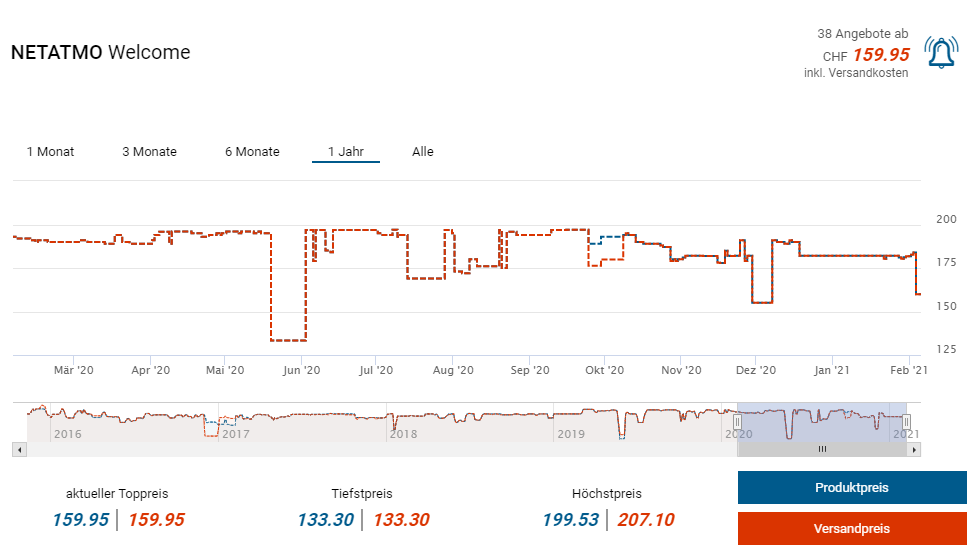
Task: Select the 1 Jahr tab
Action: click(345, 152)
